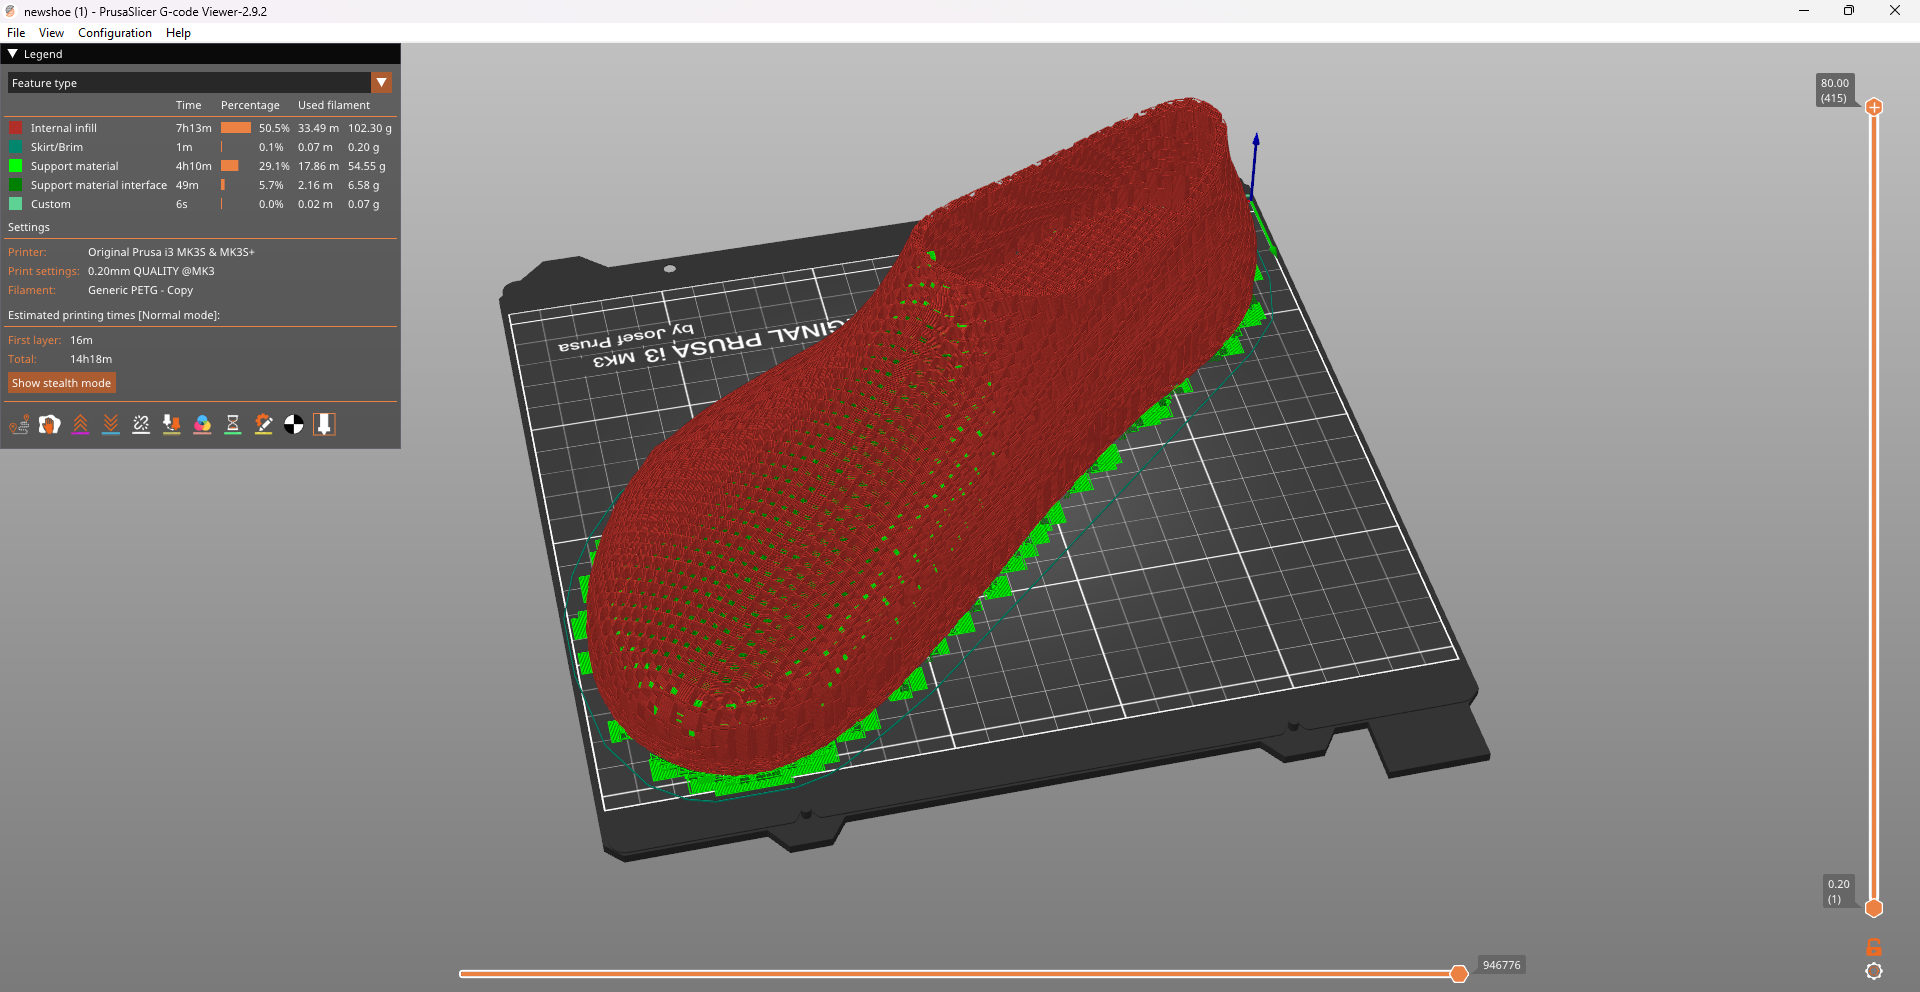Viewport: 1920px width, 992px height.
Task: Toggle print pauses hourglass icon
Action: pyautogui.click(x=233, y=425)
